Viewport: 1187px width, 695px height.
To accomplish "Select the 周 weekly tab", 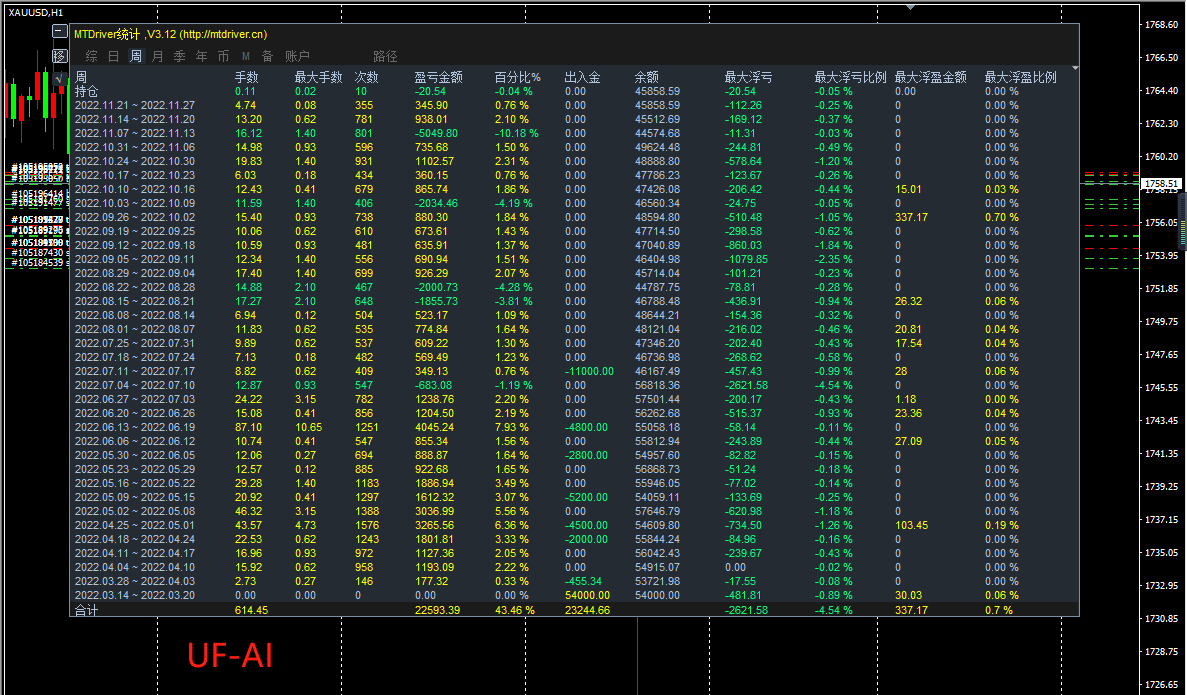I will pyautogui.click(x=136, y=56).
